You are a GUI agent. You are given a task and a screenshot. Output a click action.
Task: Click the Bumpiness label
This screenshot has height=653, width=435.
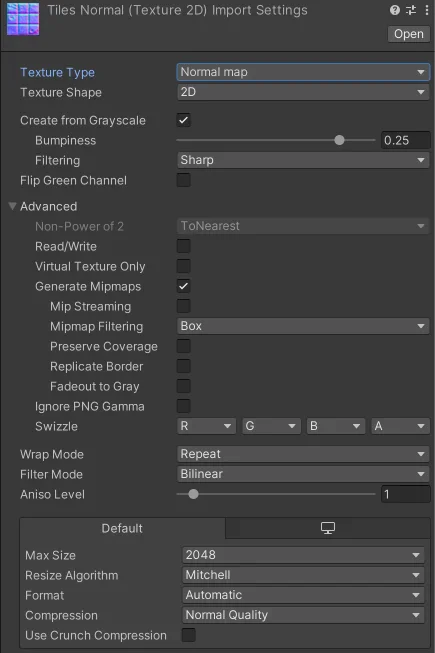point(65,140)
